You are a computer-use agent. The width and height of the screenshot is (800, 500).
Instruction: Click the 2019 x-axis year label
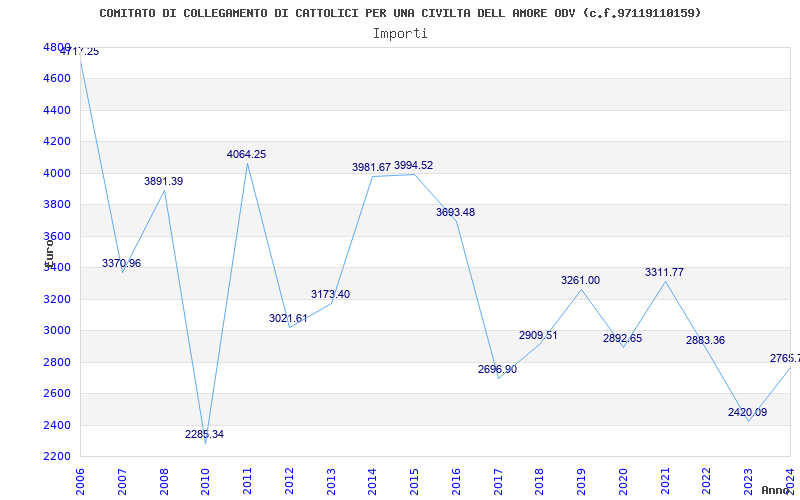tap(582, 481)
